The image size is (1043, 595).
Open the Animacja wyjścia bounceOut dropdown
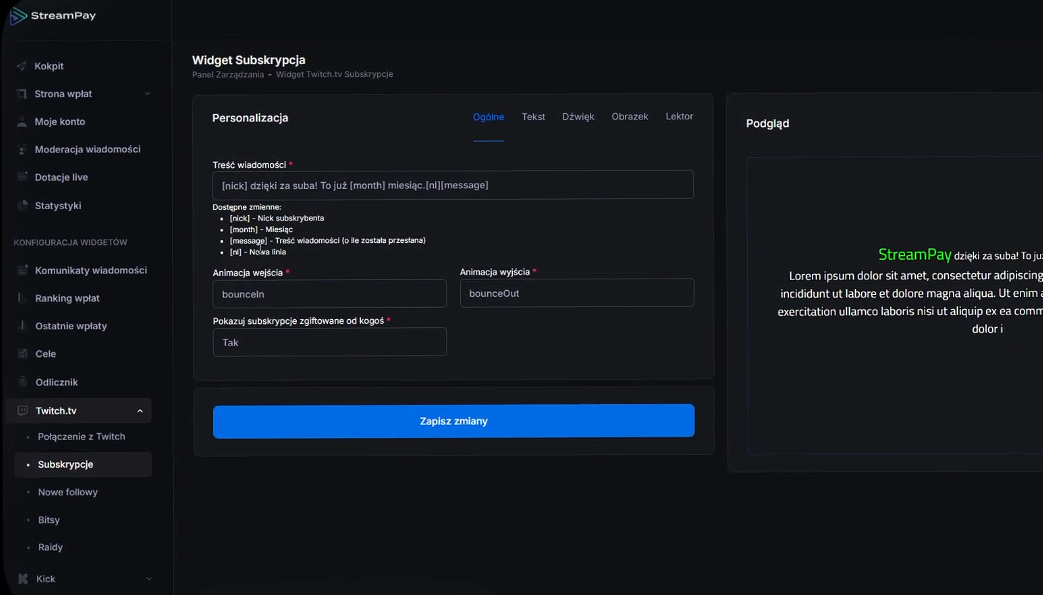[577, 293]
